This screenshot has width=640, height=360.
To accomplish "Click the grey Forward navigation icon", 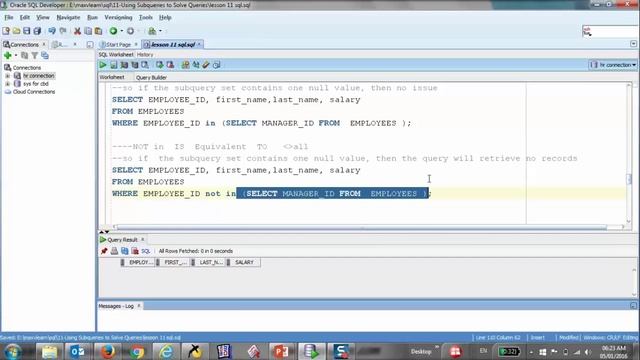I will [130, 31].
